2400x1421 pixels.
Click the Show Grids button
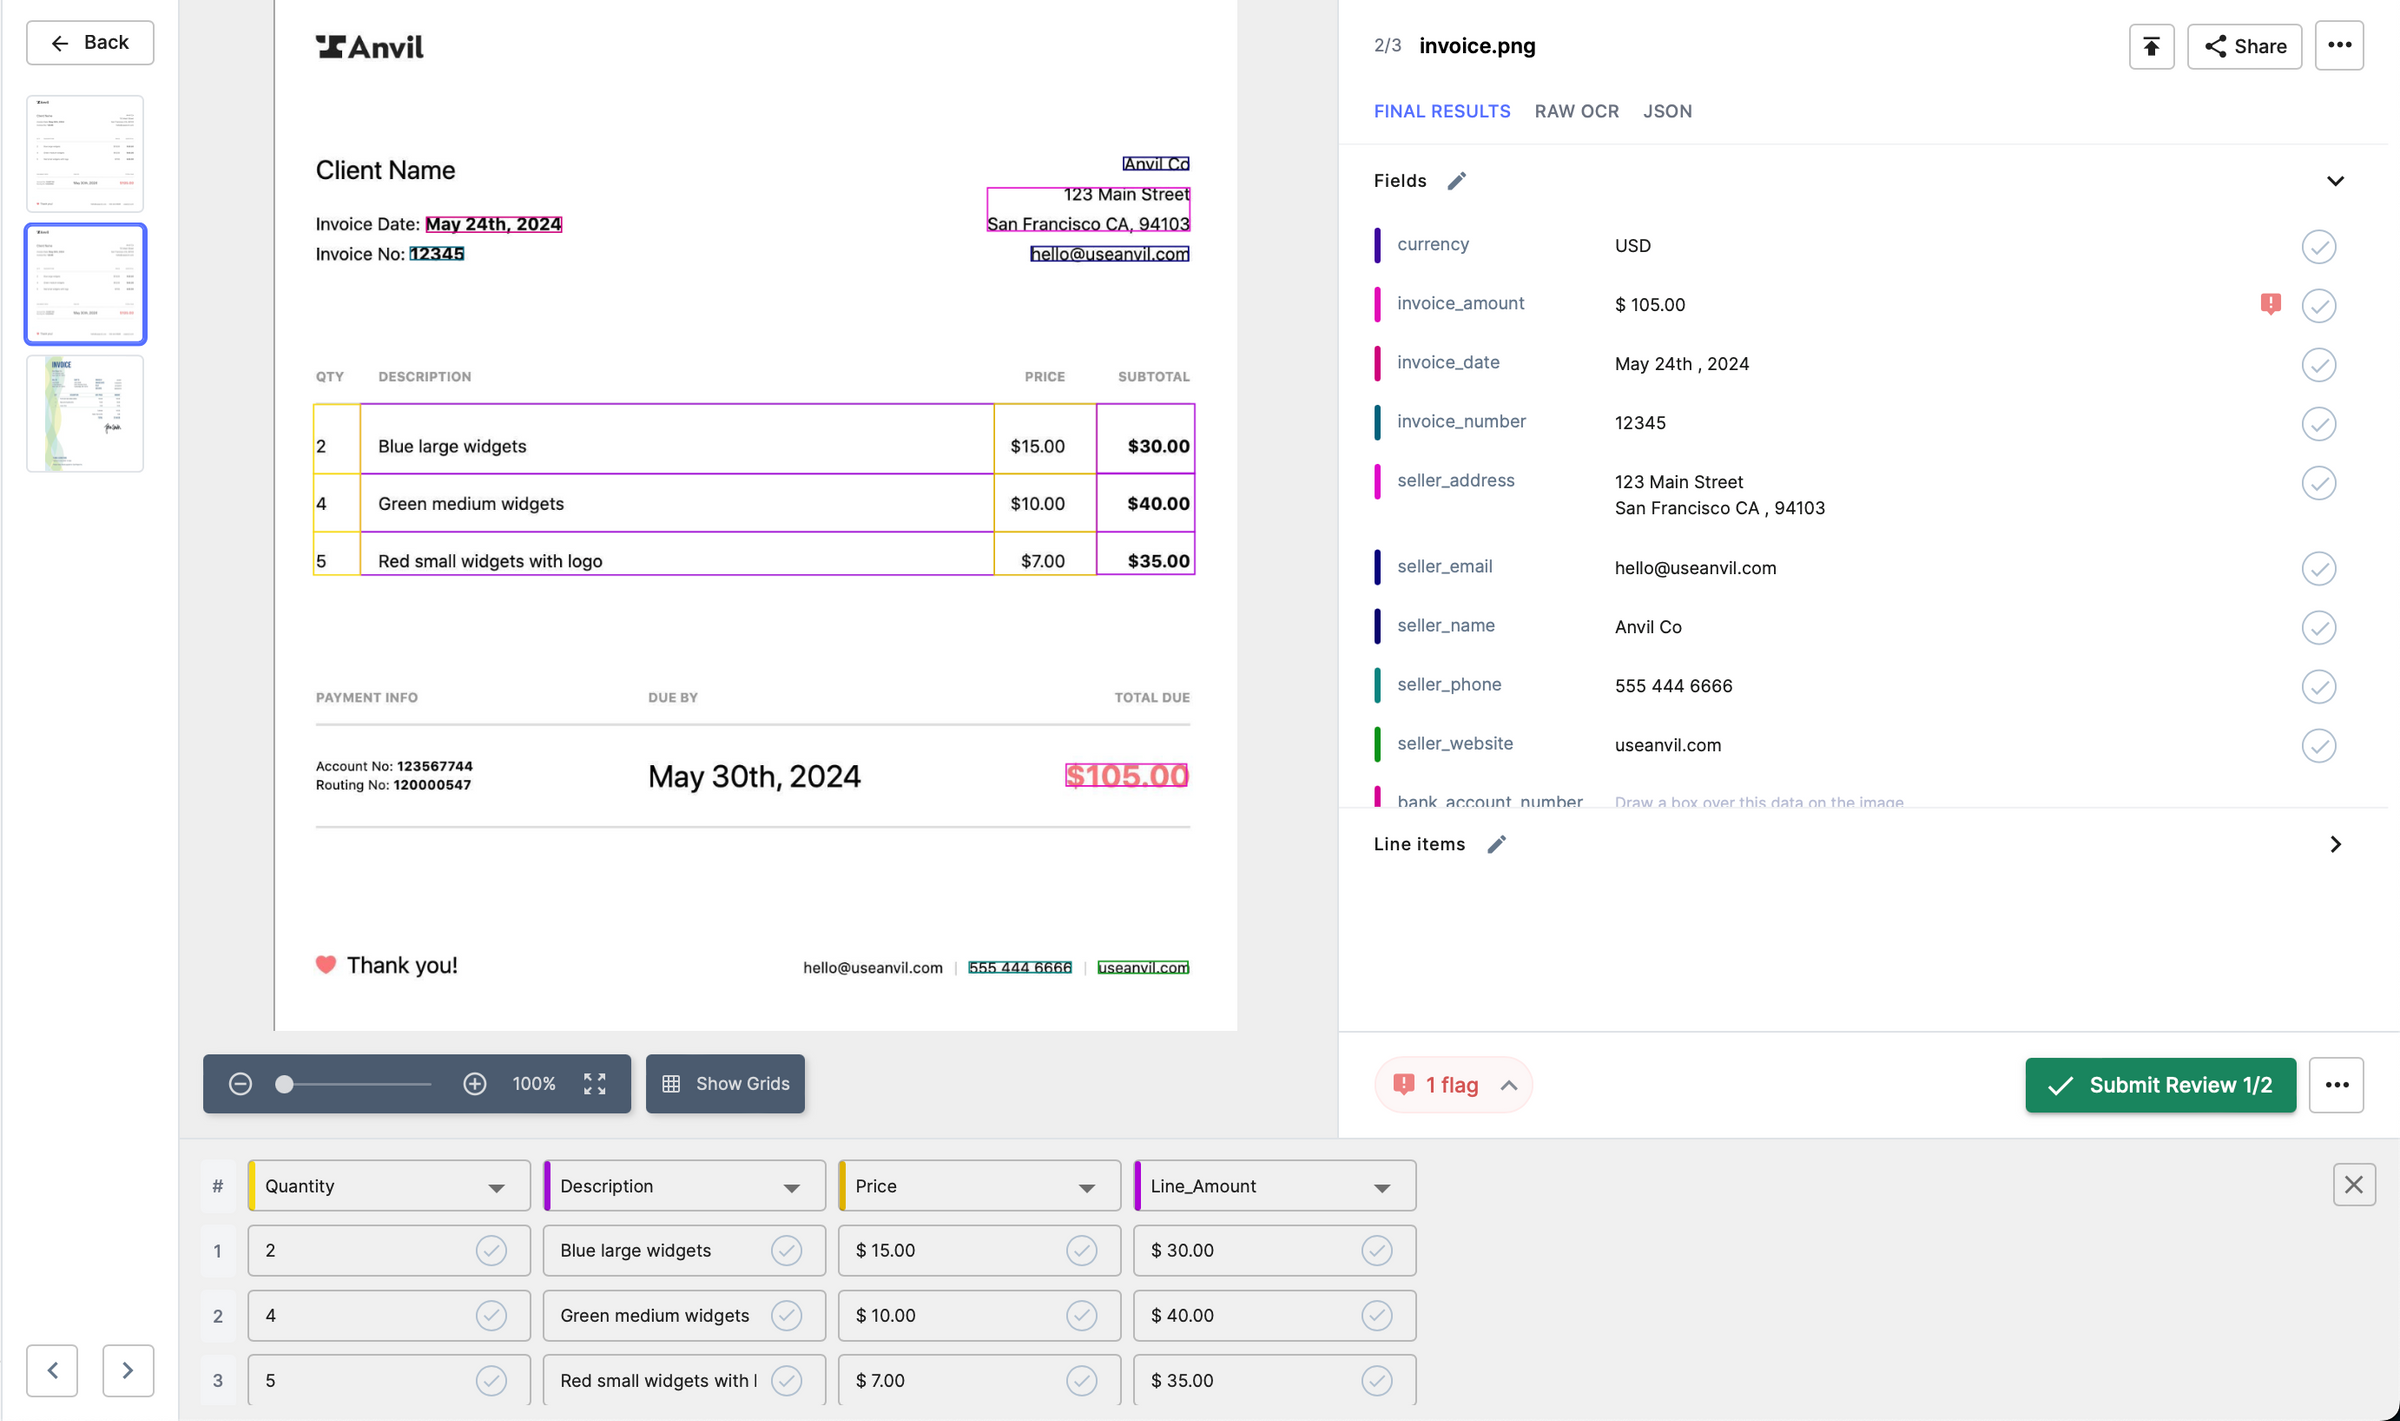click(725, 1084)
